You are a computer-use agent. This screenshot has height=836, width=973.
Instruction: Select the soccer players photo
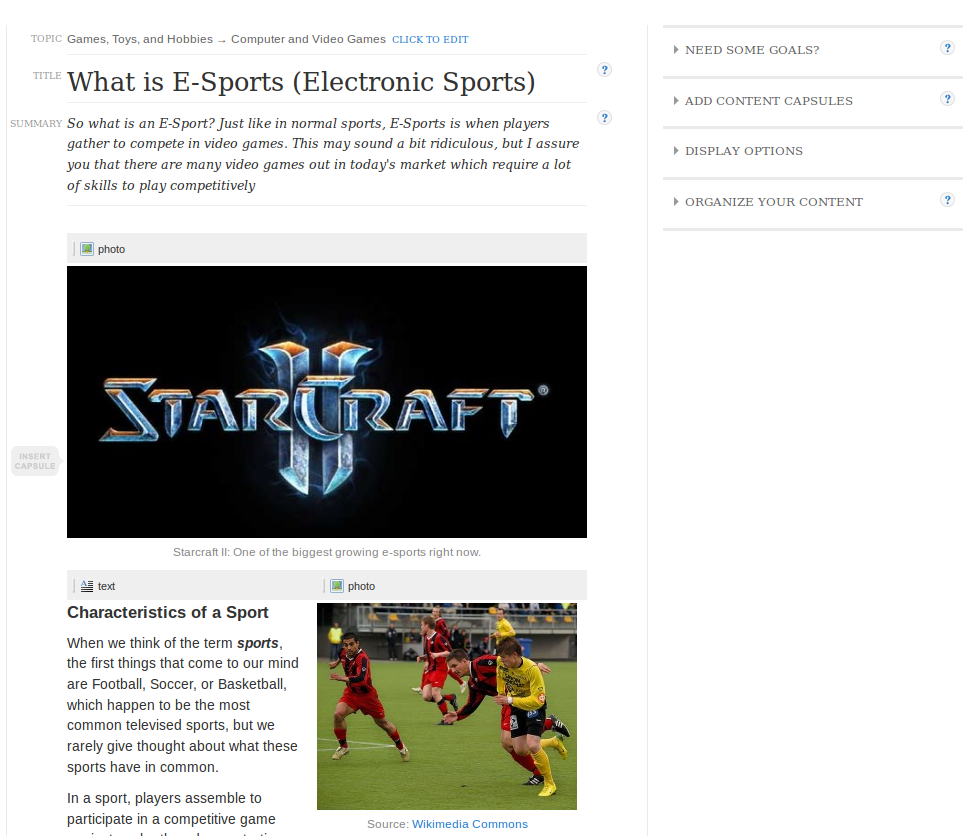click(447, 706)
